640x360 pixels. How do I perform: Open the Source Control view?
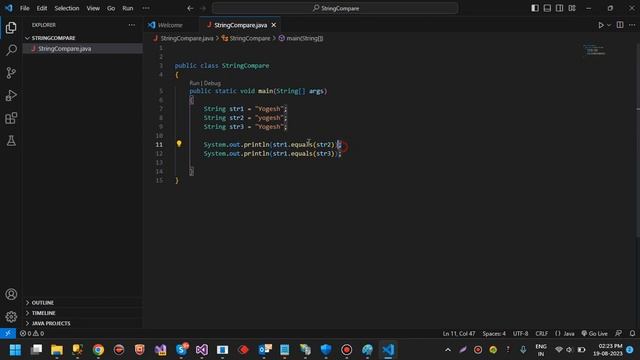point(11,73)
